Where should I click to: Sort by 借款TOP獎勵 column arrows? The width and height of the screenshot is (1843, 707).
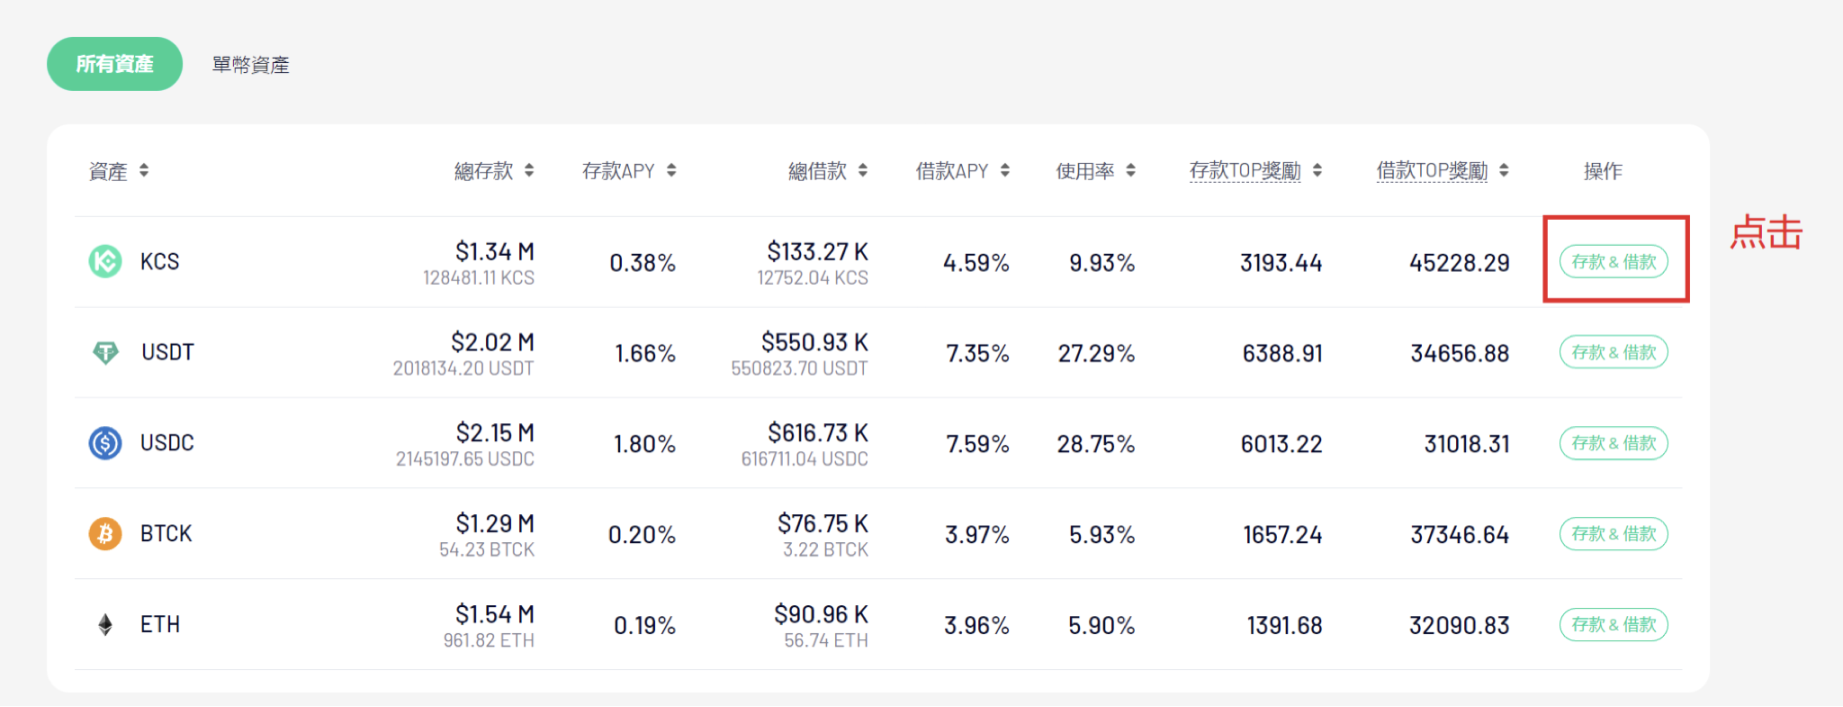(1504, 171)
